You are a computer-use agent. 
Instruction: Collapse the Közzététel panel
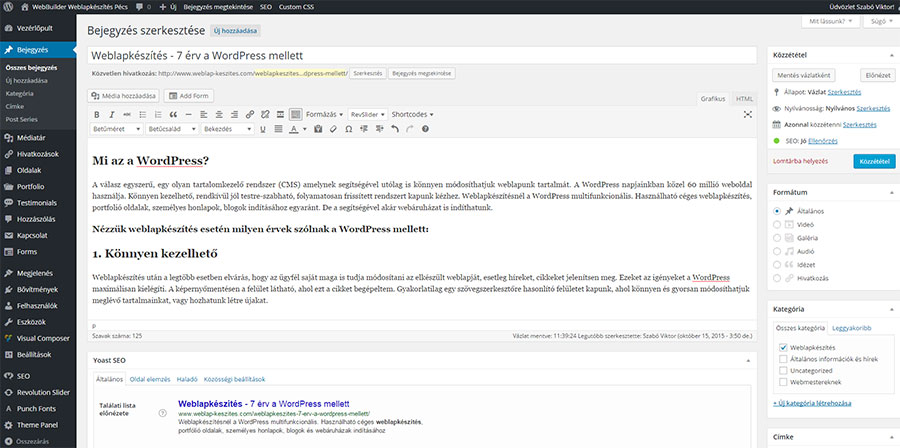pos(891,56)
